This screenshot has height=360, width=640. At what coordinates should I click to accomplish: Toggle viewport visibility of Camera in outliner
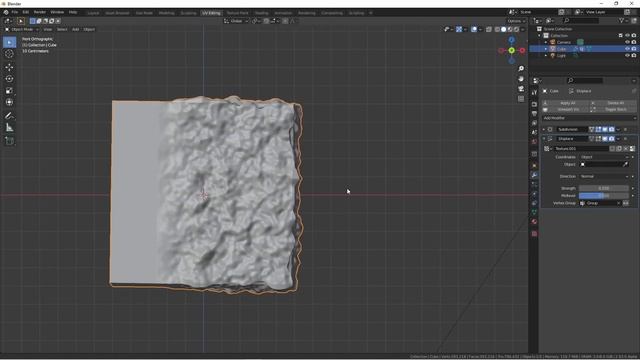(627, 42)
